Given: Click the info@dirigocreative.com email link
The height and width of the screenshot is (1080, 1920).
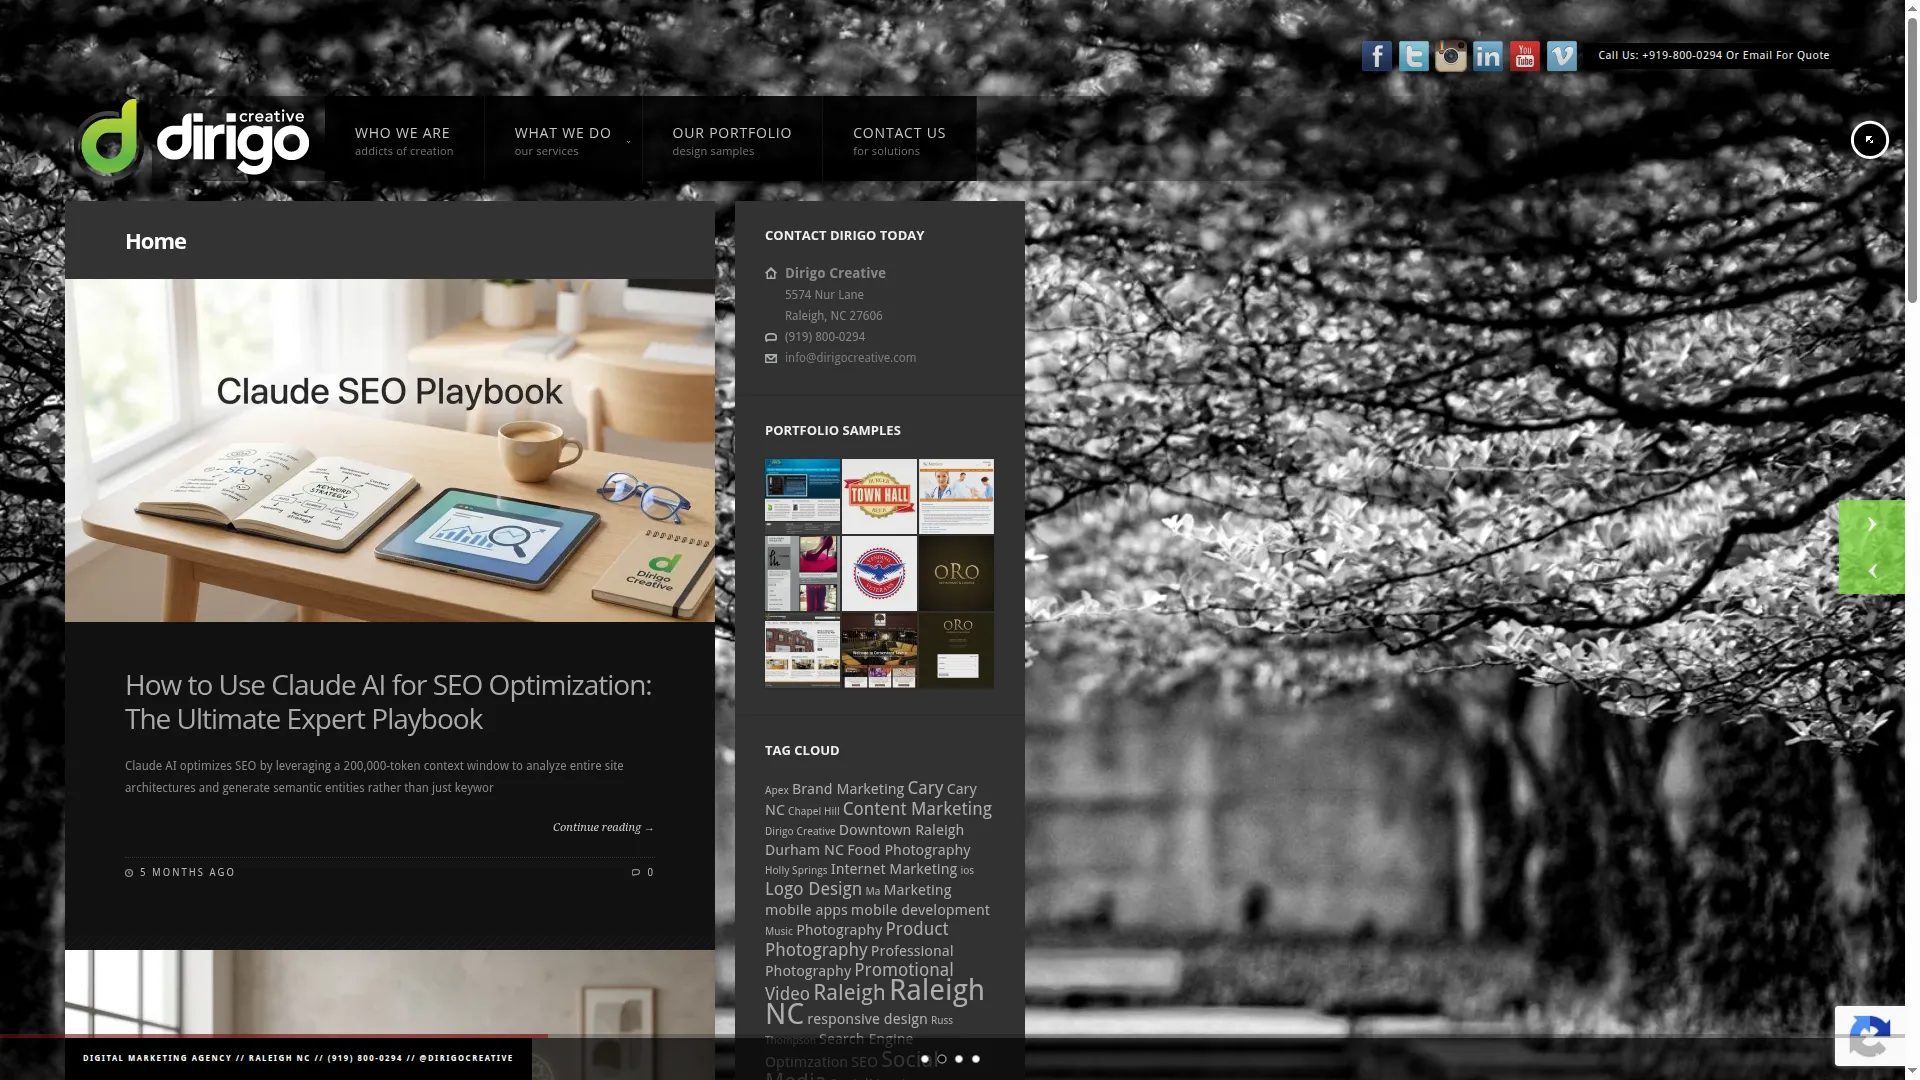Looking at the screenshot, I should [850, 358].
